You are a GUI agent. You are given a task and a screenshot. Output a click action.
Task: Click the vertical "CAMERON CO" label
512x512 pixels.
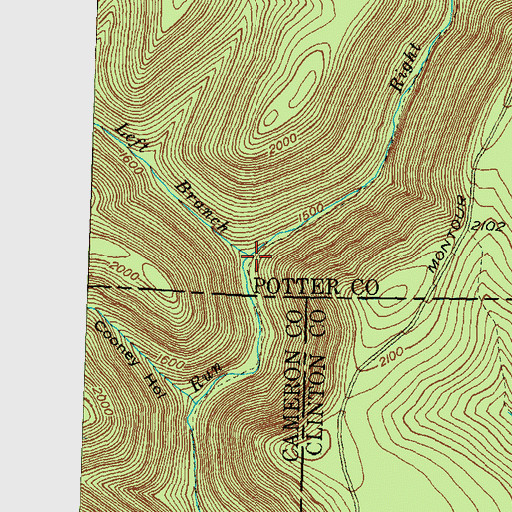tap(294, 386)
